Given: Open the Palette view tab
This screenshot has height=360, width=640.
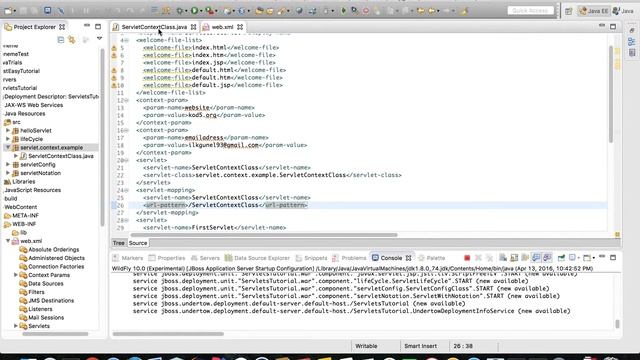Looking at the screenshot, I should coord(432,258).
